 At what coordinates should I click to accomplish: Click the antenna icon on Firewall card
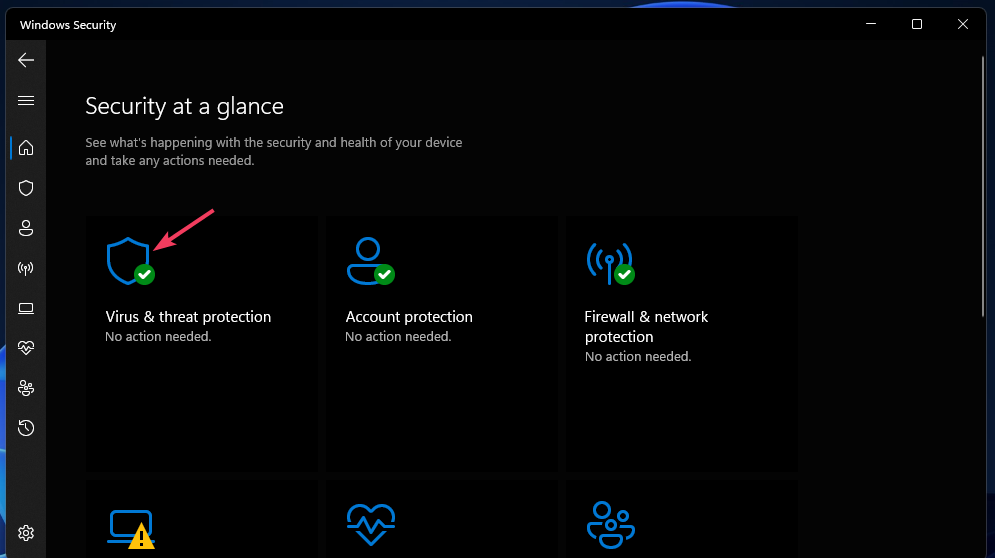tap(610, 263)
